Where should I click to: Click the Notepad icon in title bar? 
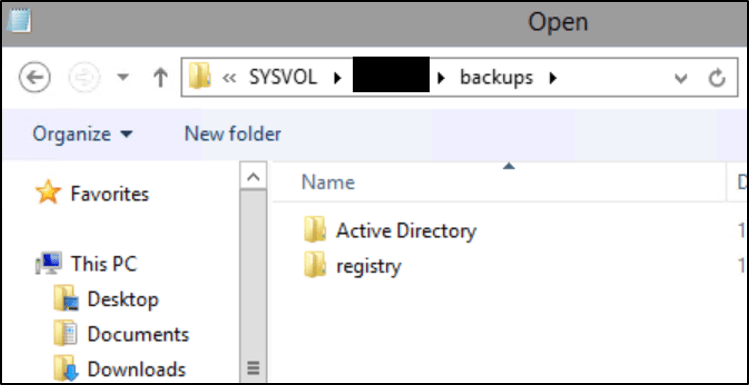(x=19, y=21)
